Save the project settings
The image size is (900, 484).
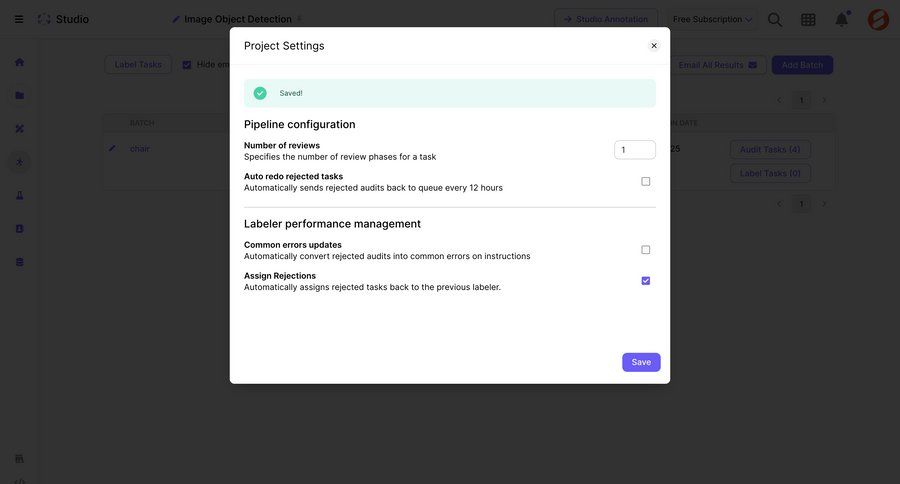tap(641, 362)
